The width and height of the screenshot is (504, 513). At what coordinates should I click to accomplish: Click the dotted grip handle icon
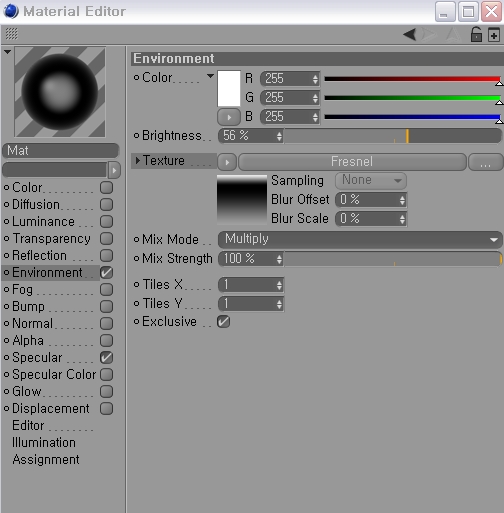(x=11, y=34)
